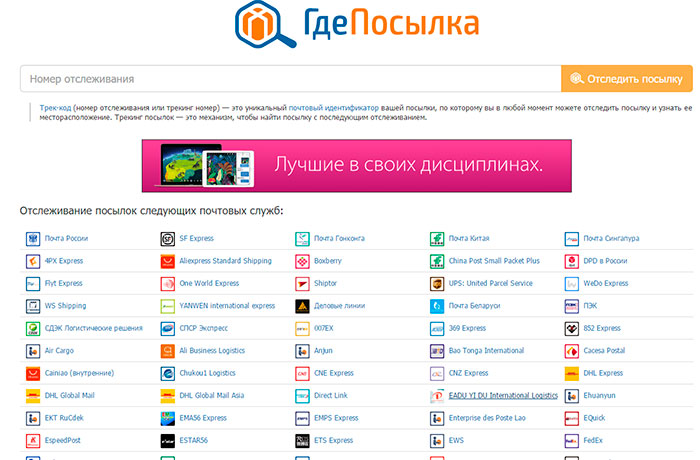Select the Почта Сингапура link
Viewport: 700px width, 460px height.
611,239
